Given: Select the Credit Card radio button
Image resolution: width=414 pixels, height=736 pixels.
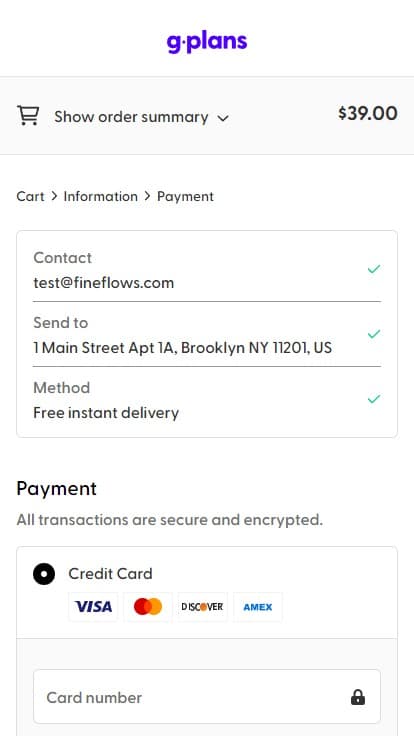Looking at the screenshot, I should click(x=44, y=574).
